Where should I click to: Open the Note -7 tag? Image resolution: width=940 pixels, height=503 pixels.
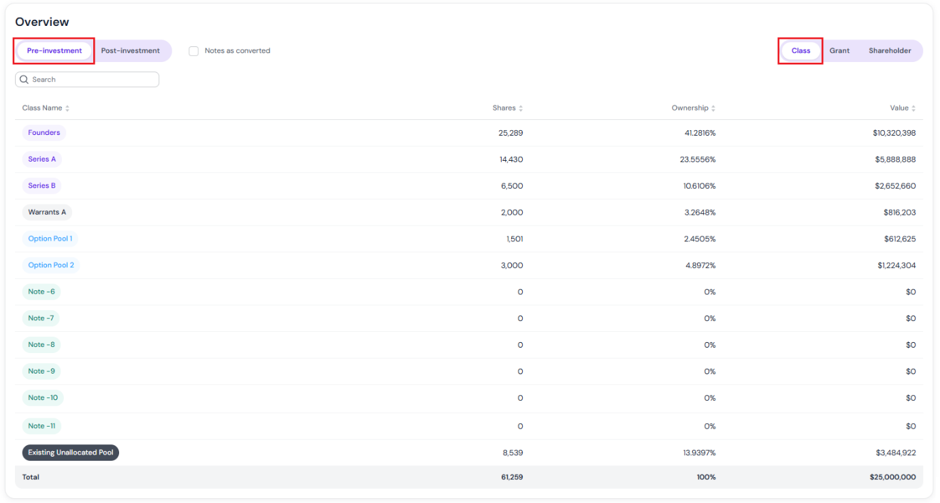click(41, 318)
